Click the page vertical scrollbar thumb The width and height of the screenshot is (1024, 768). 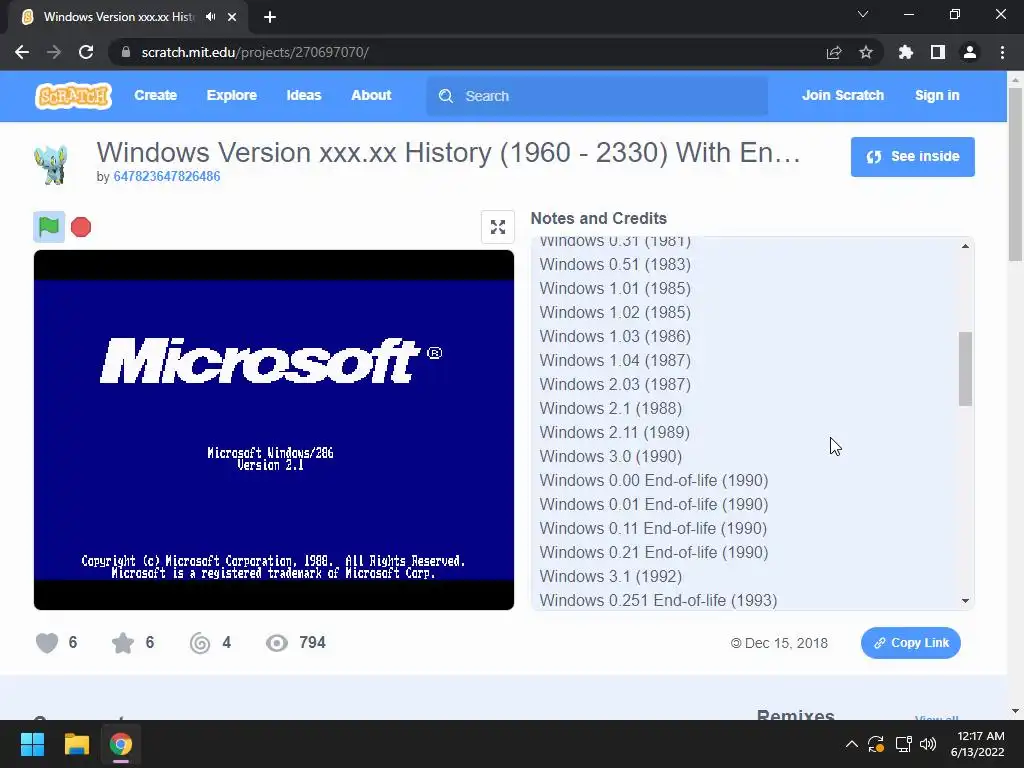(1015, 174)
